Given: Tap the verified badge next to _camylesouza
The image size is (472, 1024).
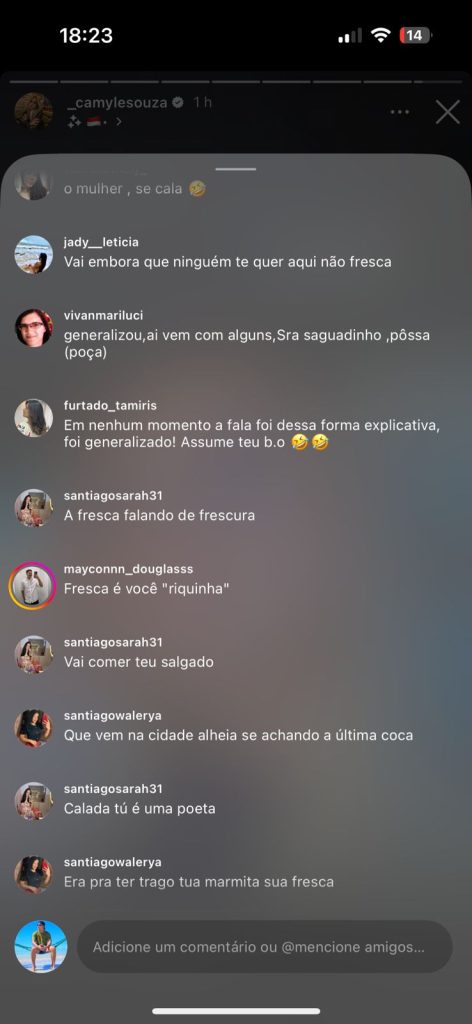Looking at the screenshot, I should [178, 103].
